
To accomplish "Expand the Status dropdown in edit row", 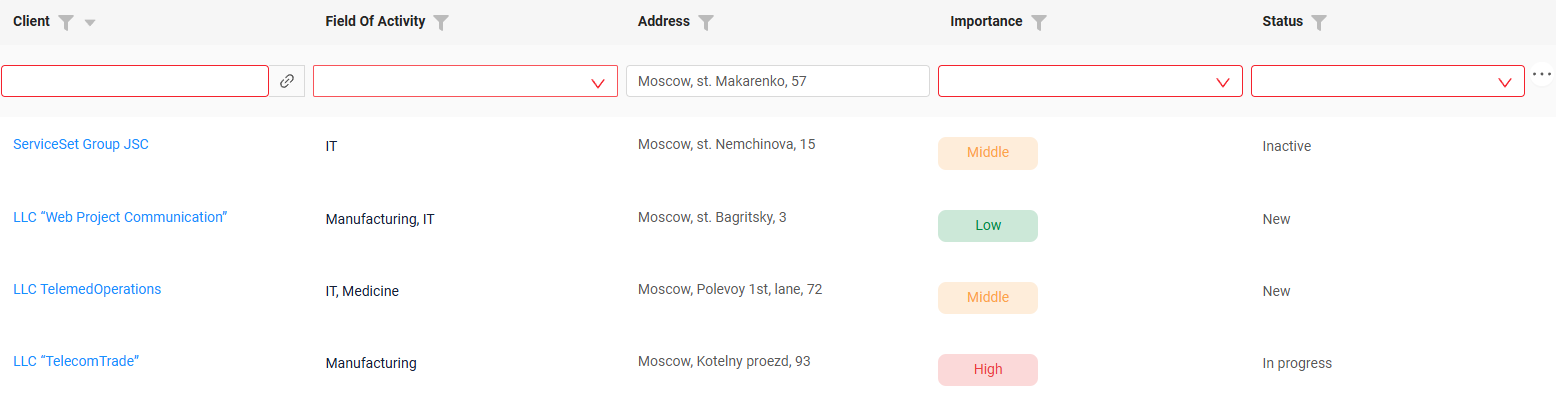I will click(x=1504, y=83).
